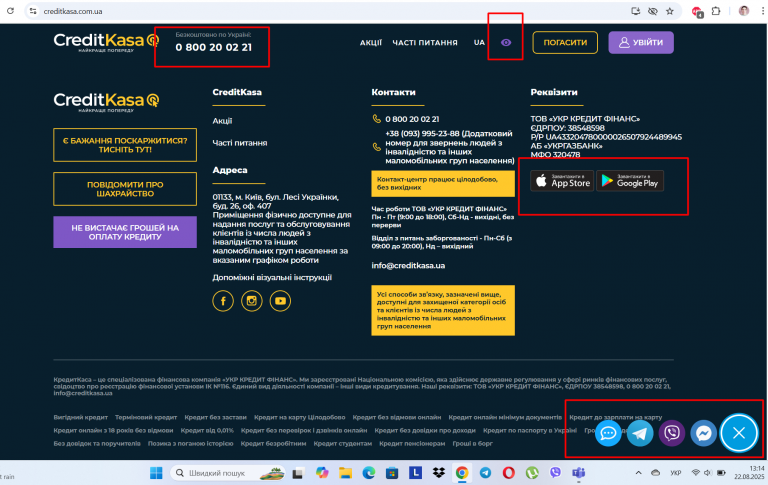Download app from Google Play badge

point(630,181)
